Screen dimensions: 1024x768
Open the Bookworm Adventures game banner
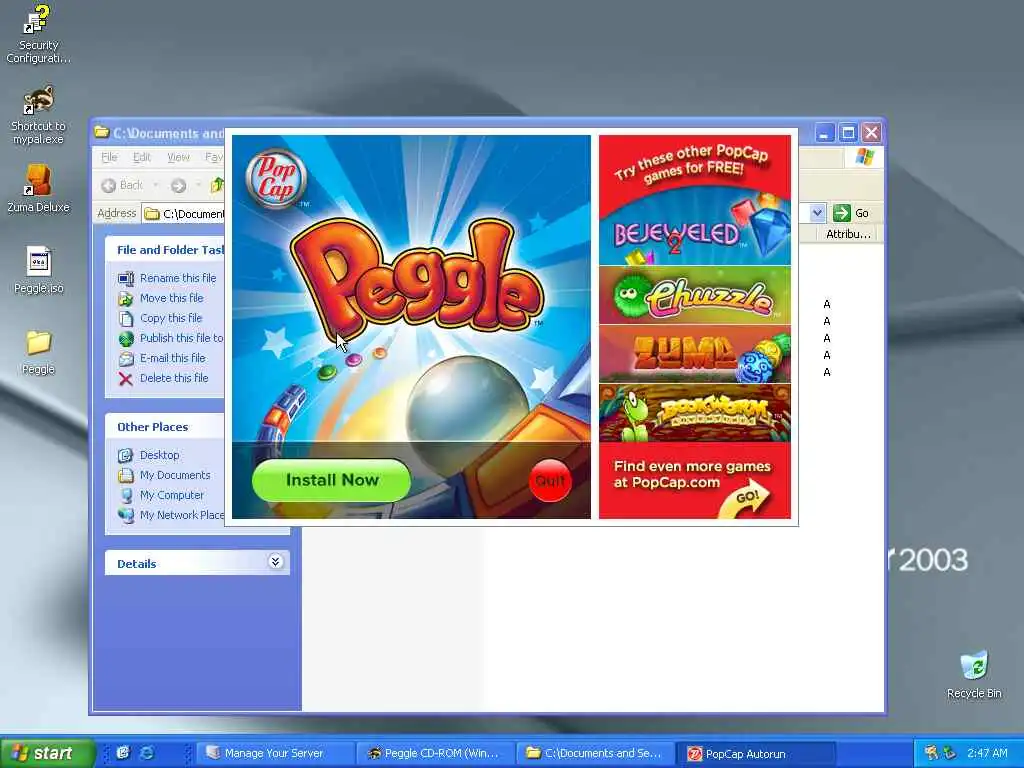[695, 413]
